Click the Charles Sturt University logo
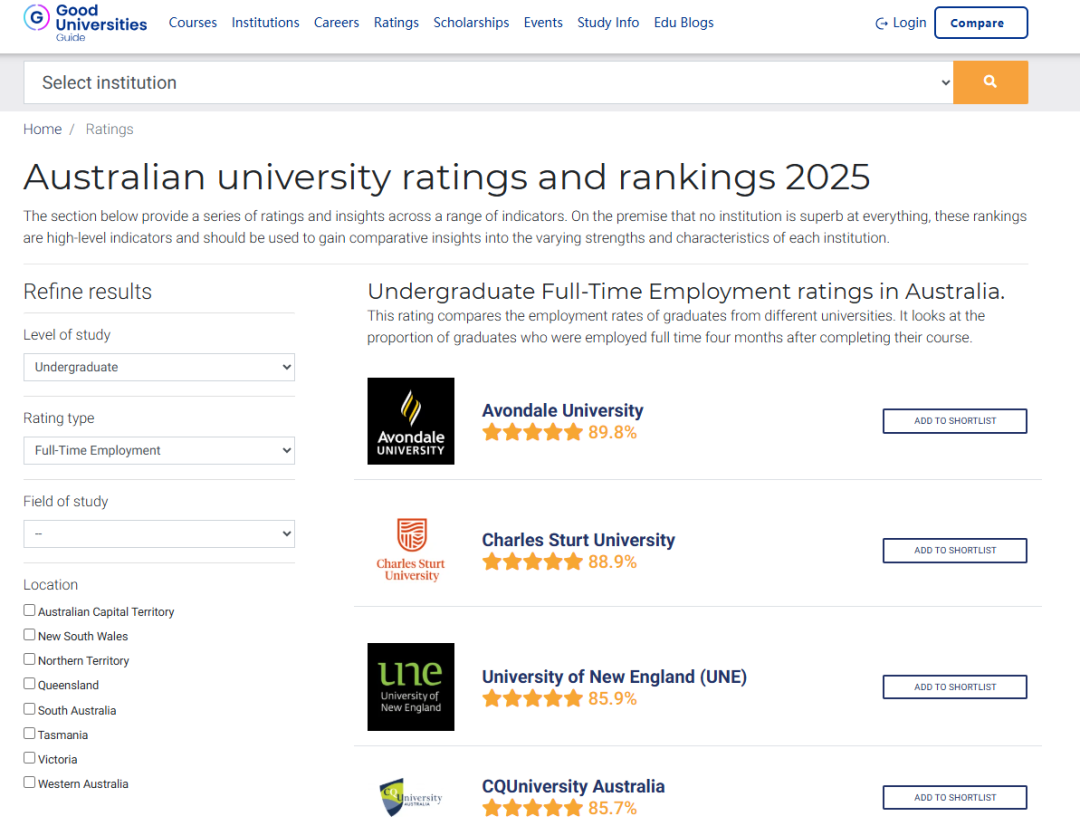Viewport: 1080px width, 826px height. [411, 550]
